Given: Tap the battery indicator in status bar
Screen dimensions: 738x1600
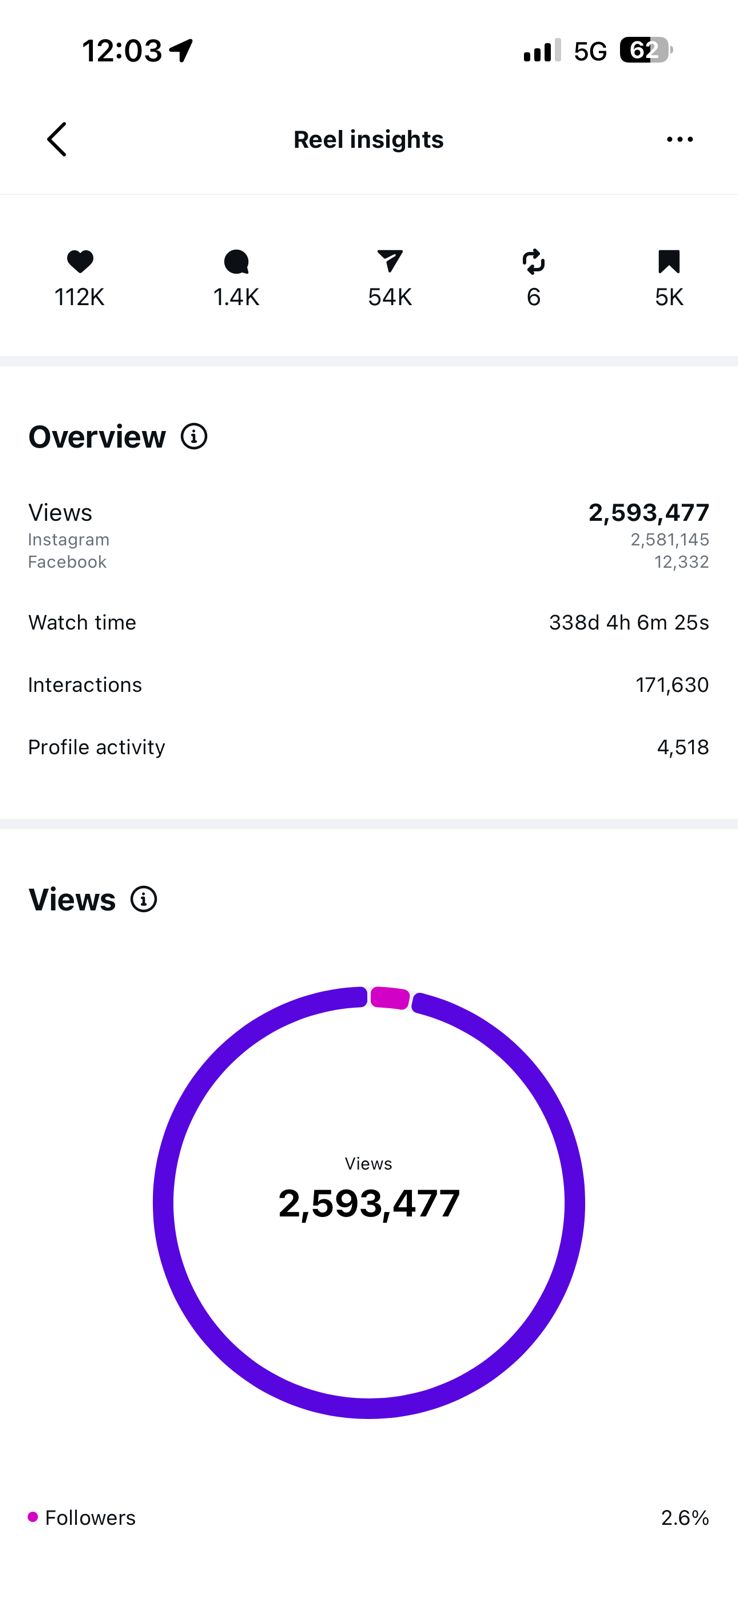Looking at the screenshot, I should (x=646, y=50).
